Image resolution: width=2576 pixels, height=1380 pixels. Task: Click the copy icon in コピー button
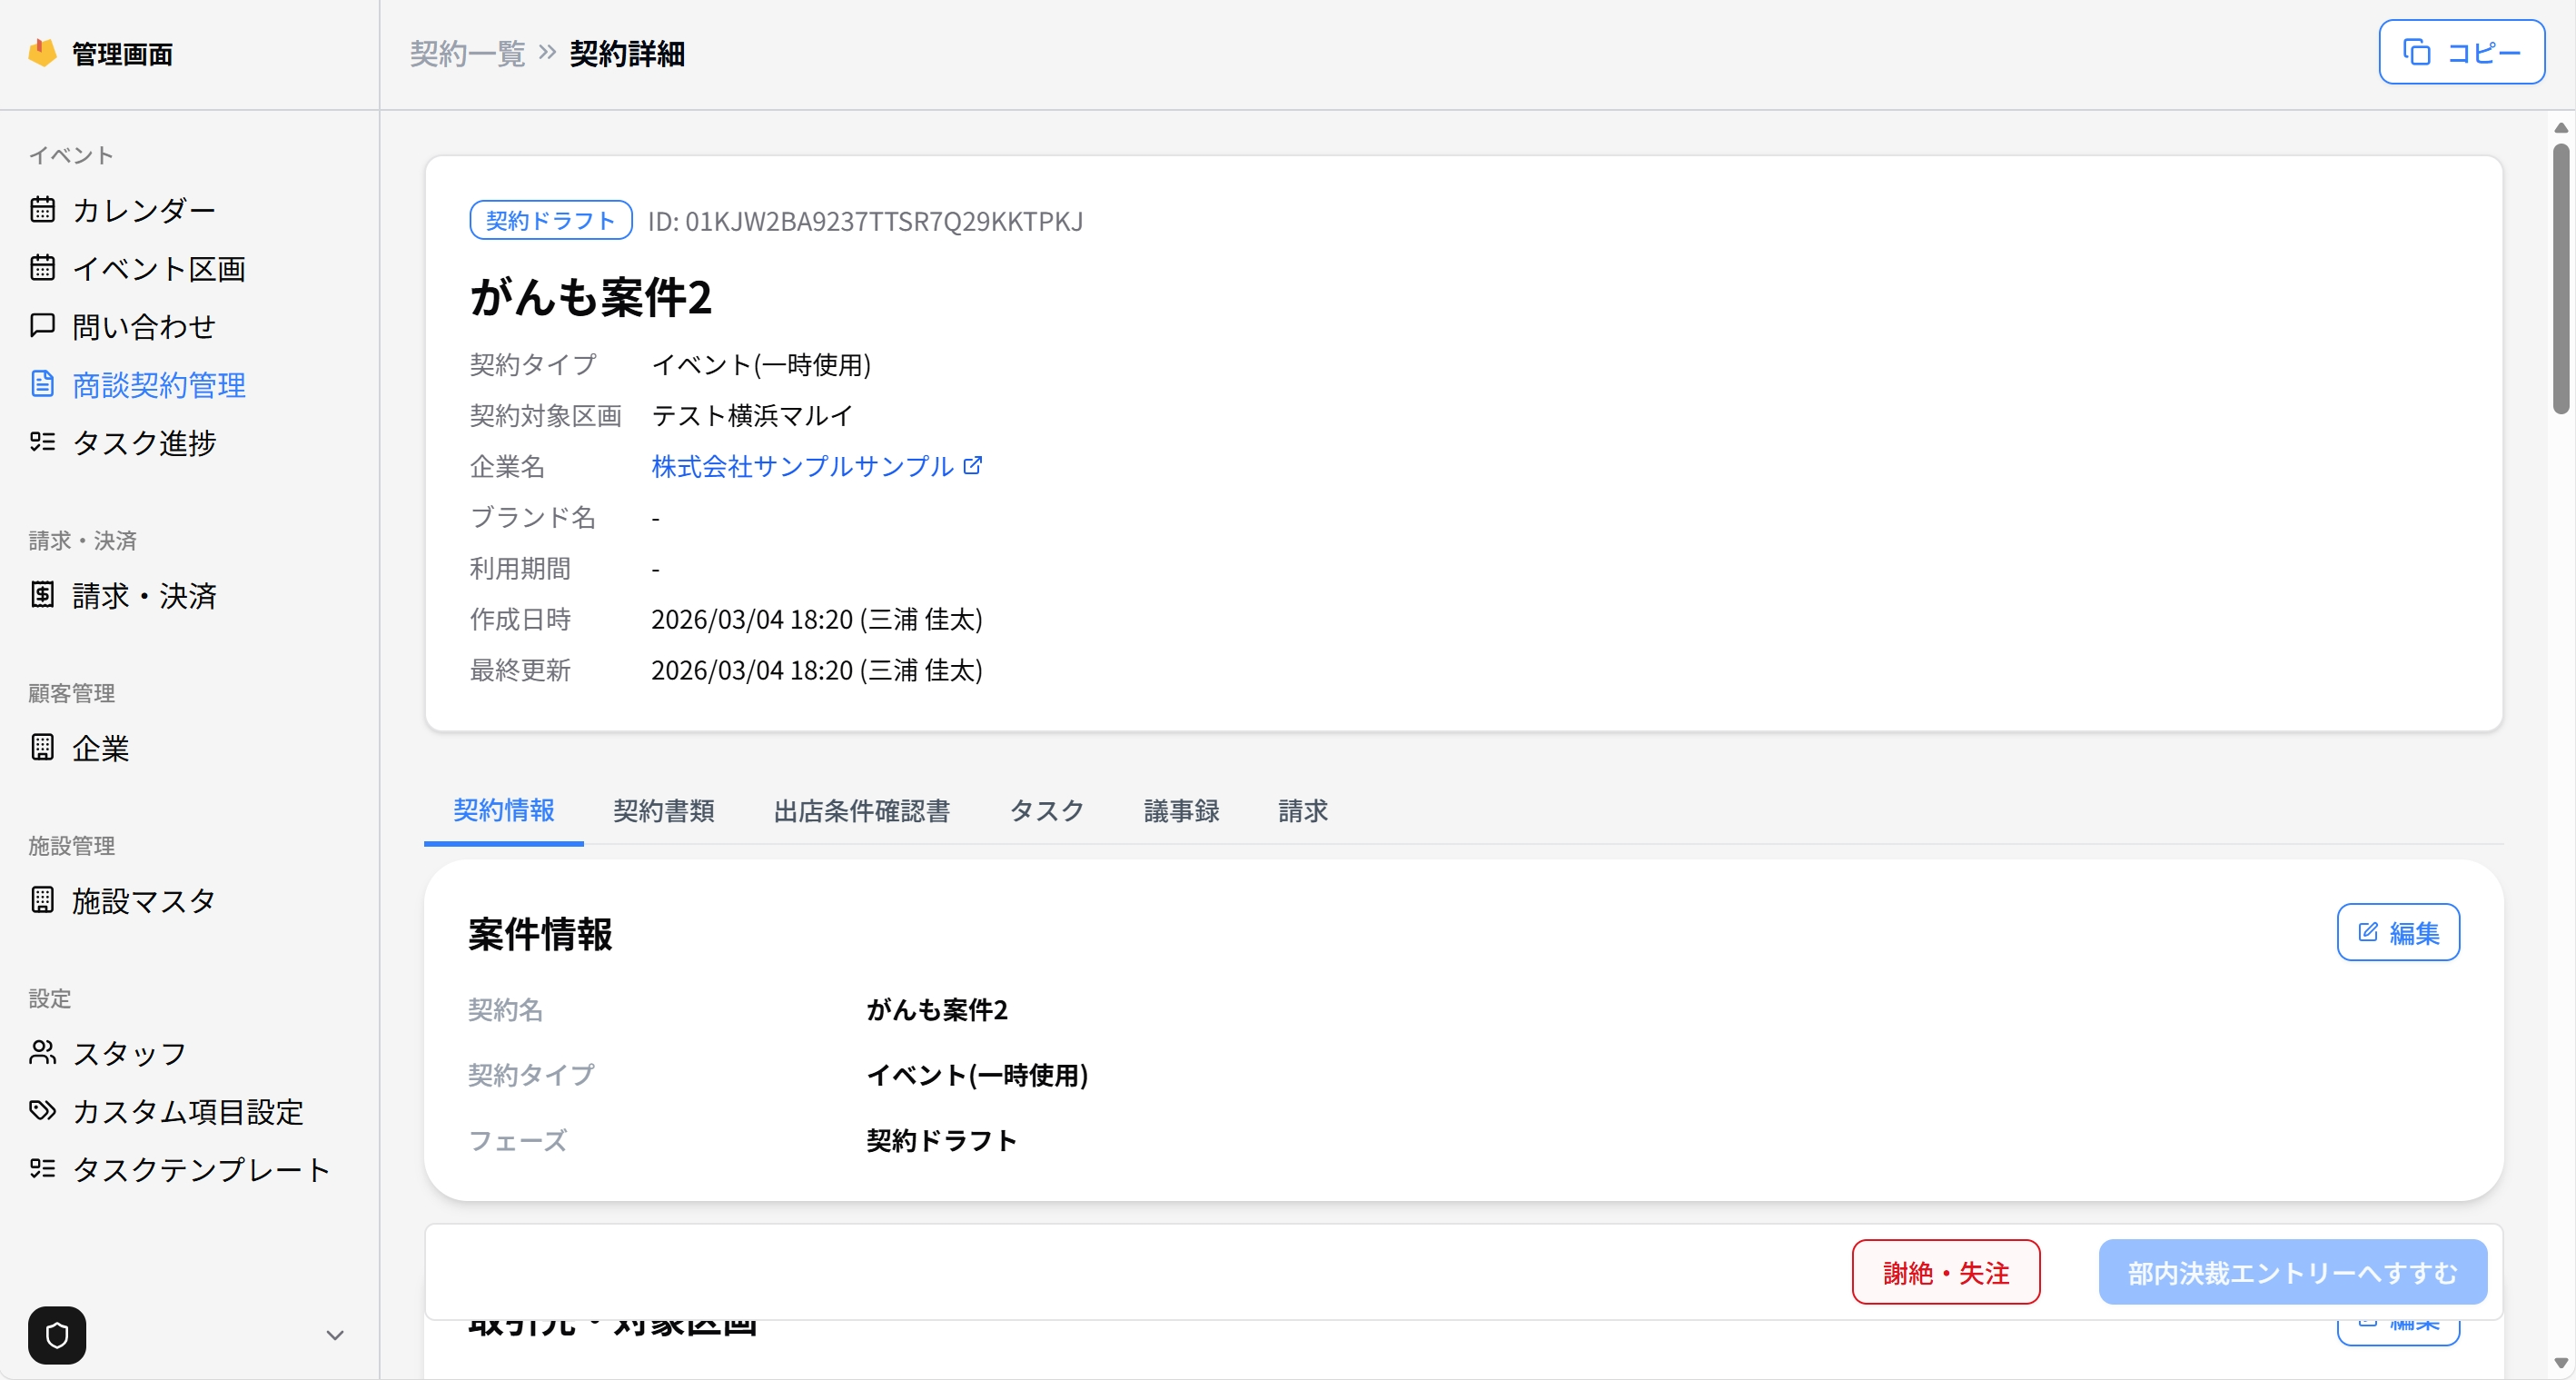2417,52
